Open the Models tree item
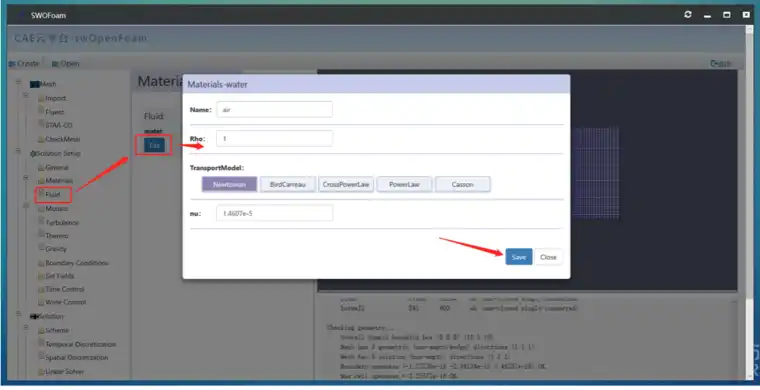Image resolution: width=760 pixels, height=390 pixels. [x=57, y=209]
